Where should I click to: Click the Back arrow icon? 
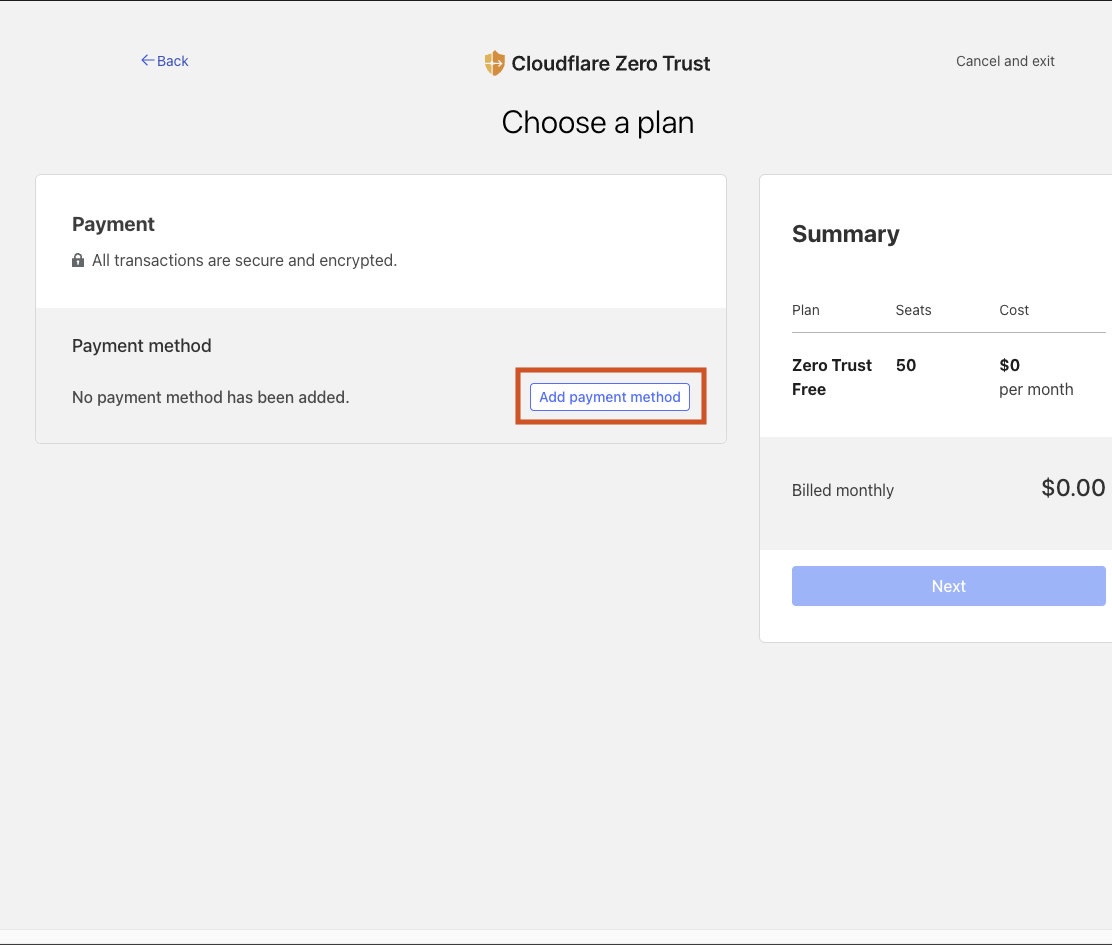pyautogui.click(x=147, y=61)
